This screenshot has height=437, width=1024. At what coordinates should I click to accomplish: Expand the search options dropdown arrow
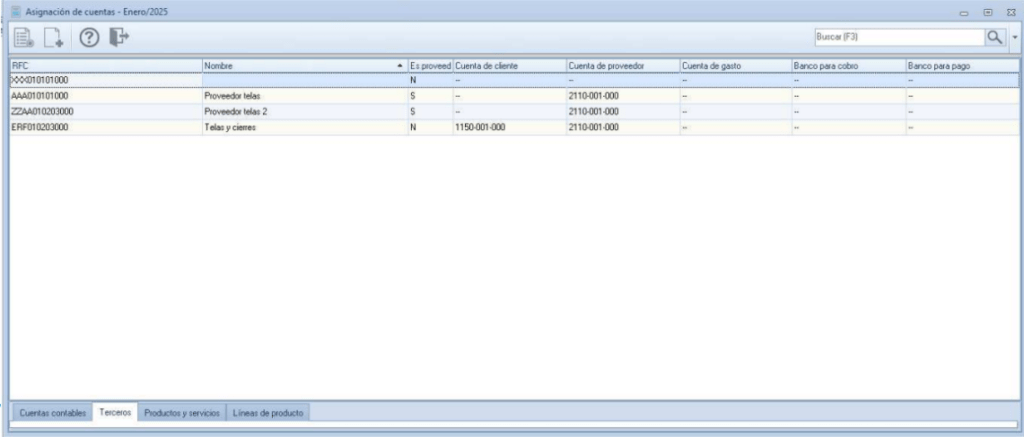pos(1014,38)
